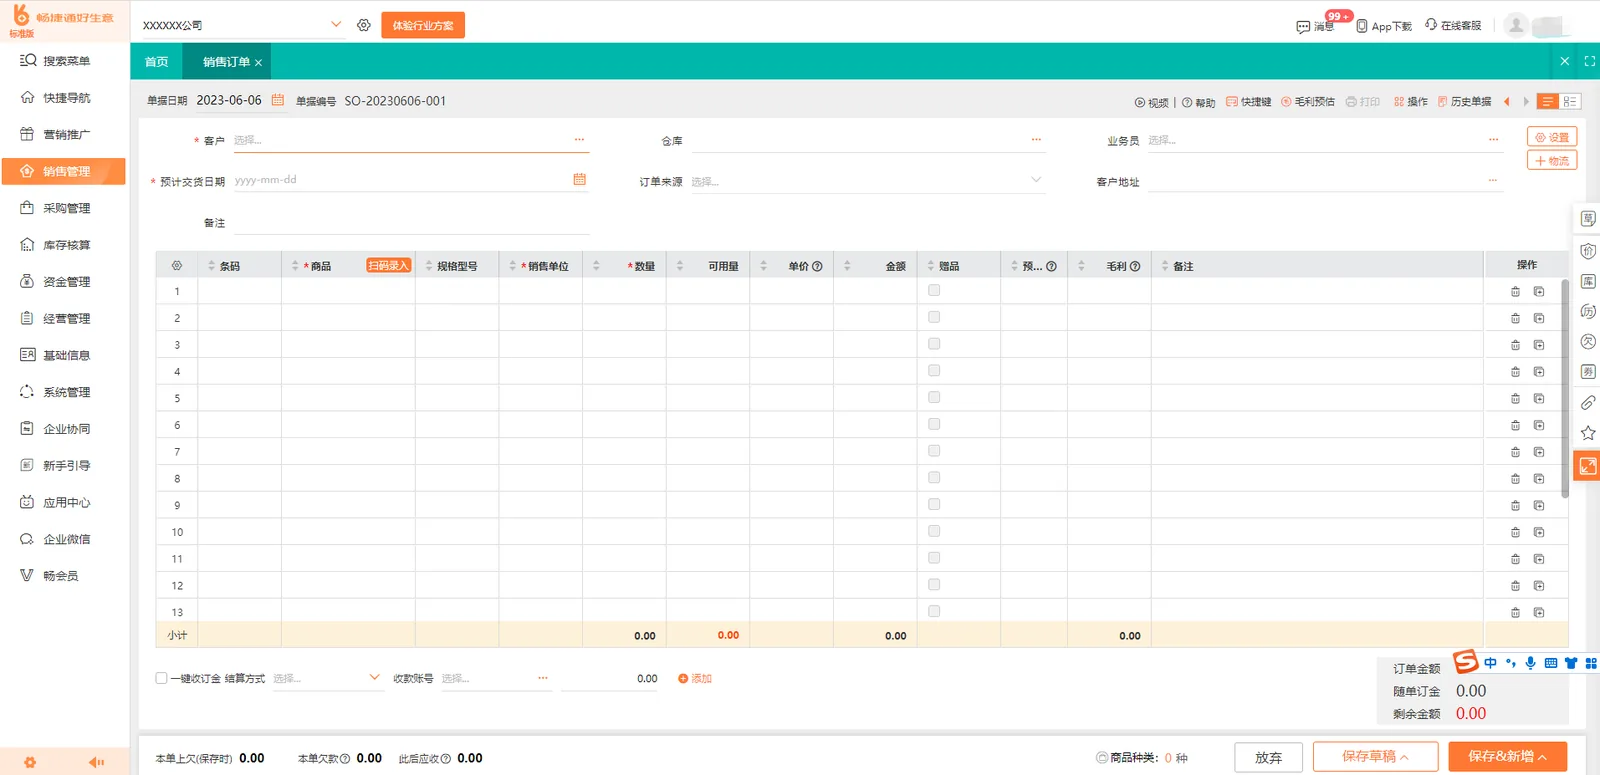Open the 单据日期 calendar picker icon
The width and height of the screenshot is (1600, 775).
point(278,100)
